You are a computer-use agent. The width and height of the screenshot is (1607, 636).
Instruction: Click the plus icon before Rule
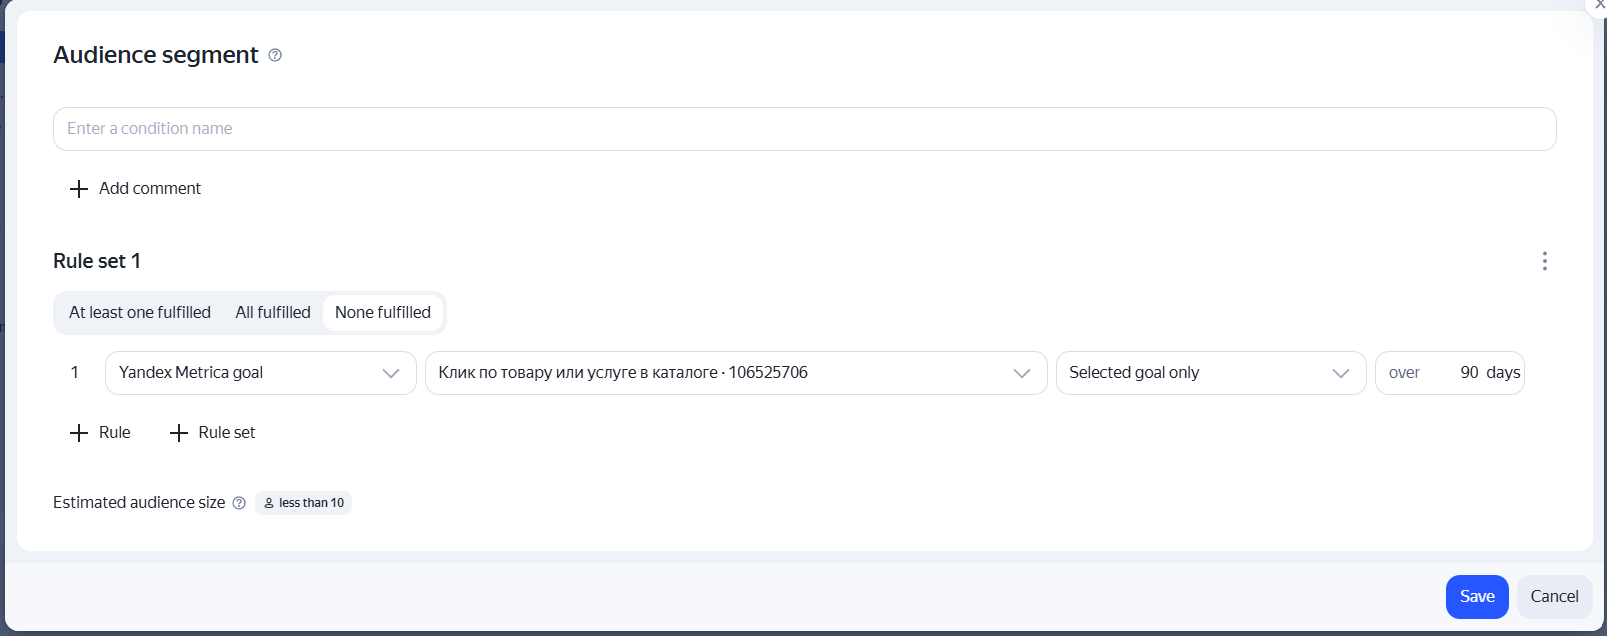pos(79,433)
